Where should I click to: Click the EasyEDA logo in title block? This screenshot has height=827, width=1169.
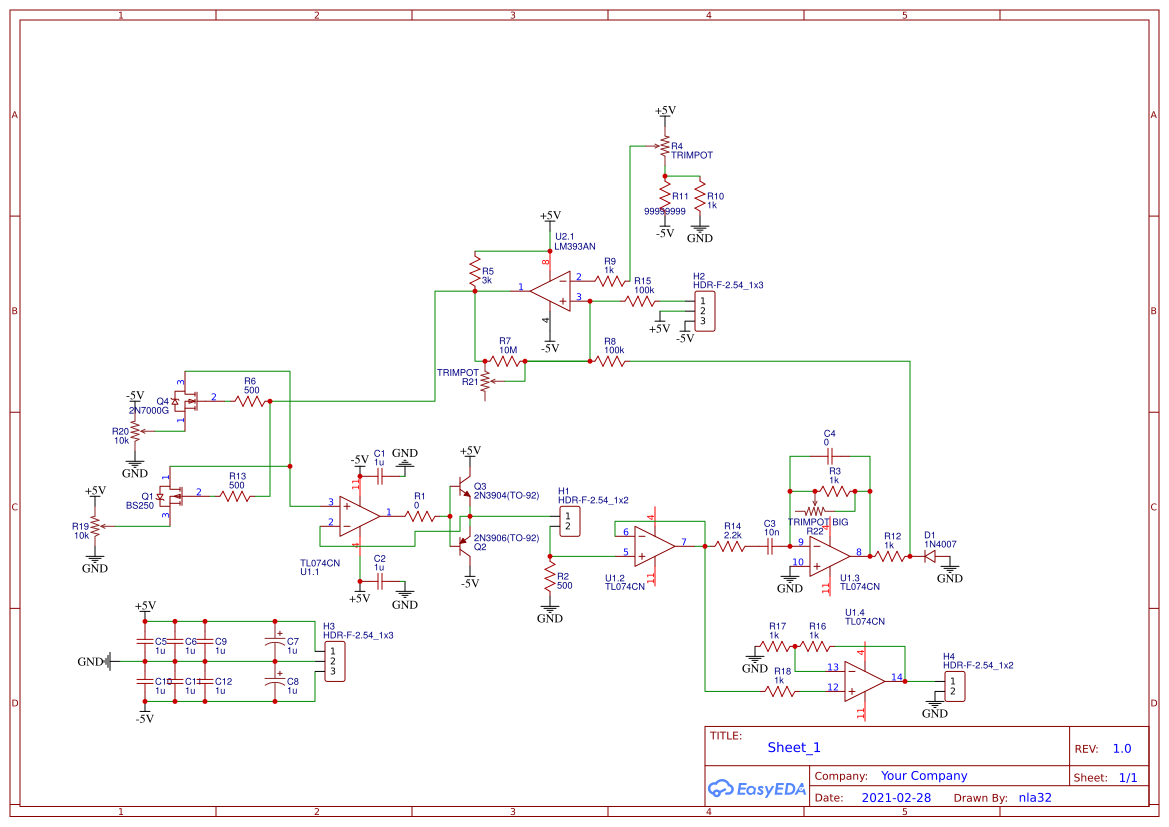click(x=756, y=788)
